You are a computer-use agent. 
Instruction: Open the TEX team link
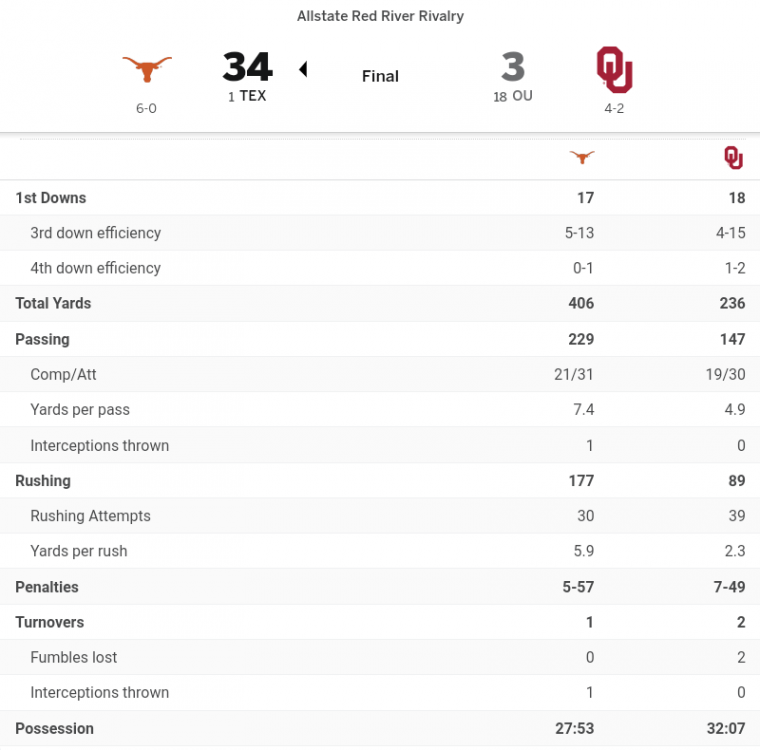(x=253, y=96)
